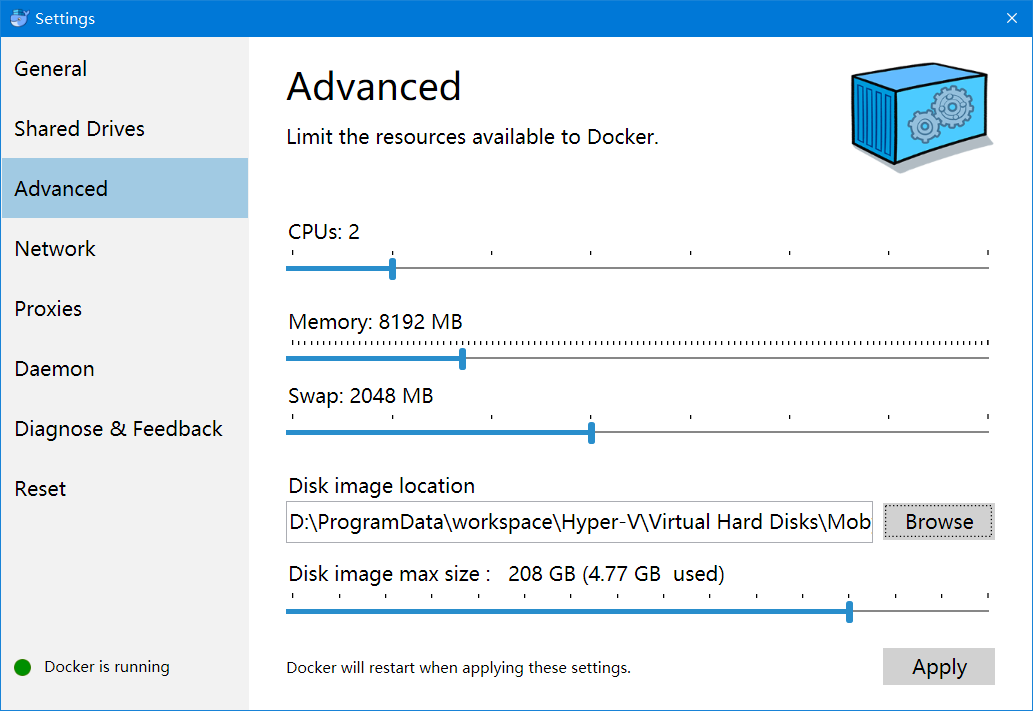
Task: Click the blue container gears illustration
Action: pyautogui.click(x=922, y=117)
